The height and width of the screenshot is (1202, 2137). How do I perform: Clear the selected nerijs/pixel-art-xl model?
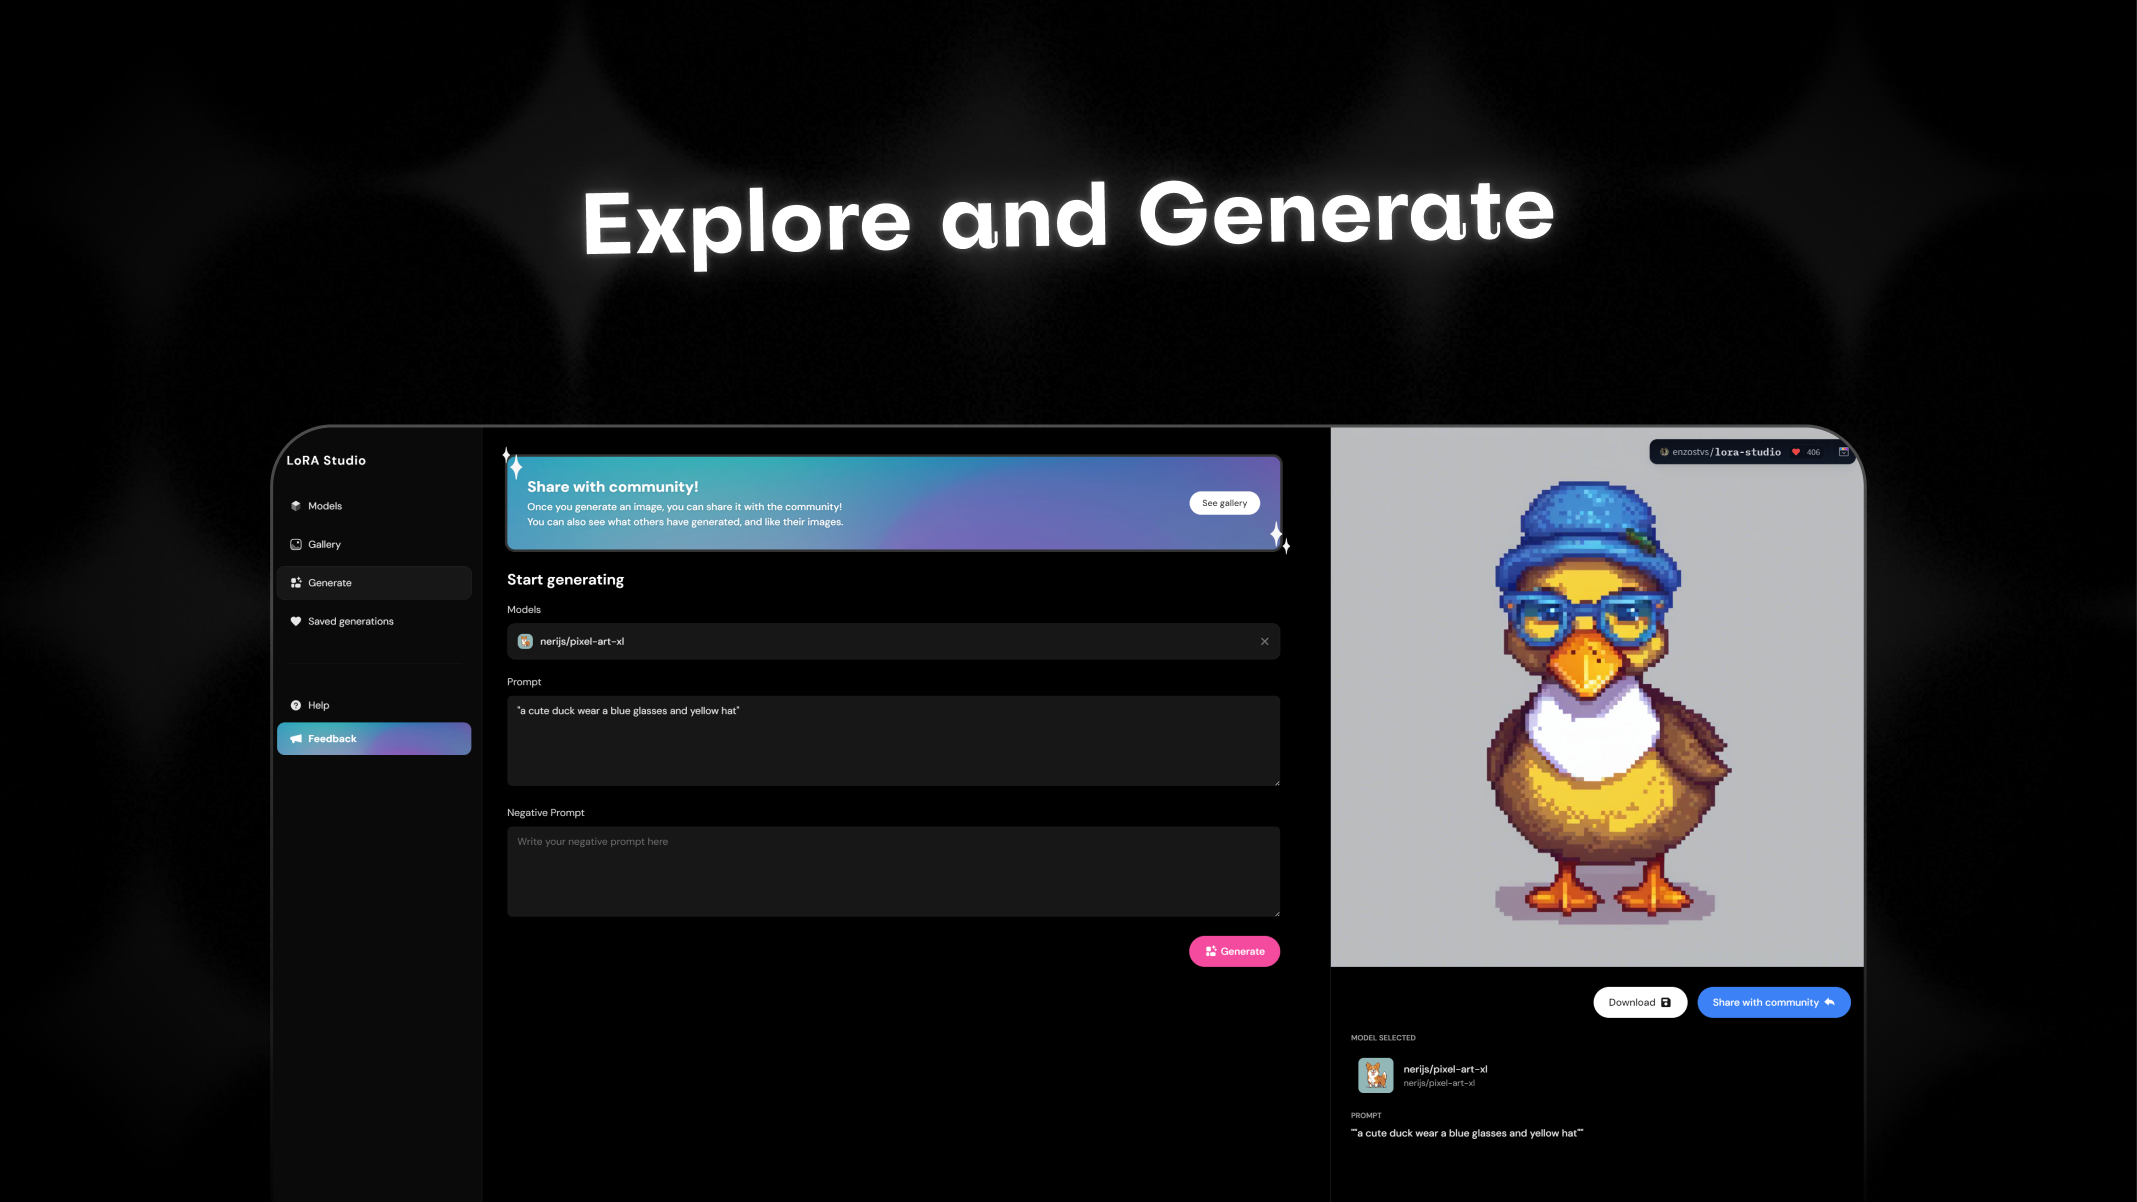tap(1264, 642)
